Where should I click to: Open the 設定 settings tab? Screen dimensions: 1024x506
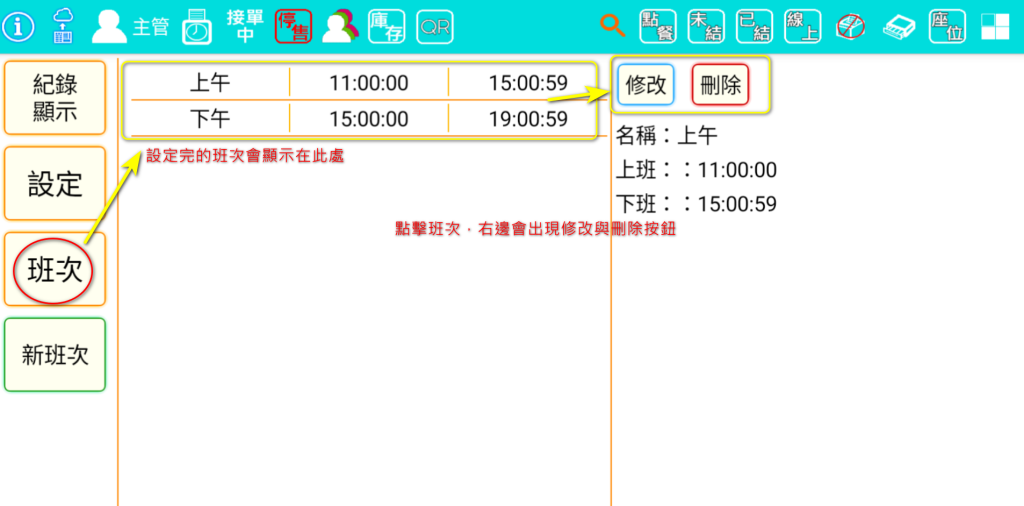coord(55,183)
